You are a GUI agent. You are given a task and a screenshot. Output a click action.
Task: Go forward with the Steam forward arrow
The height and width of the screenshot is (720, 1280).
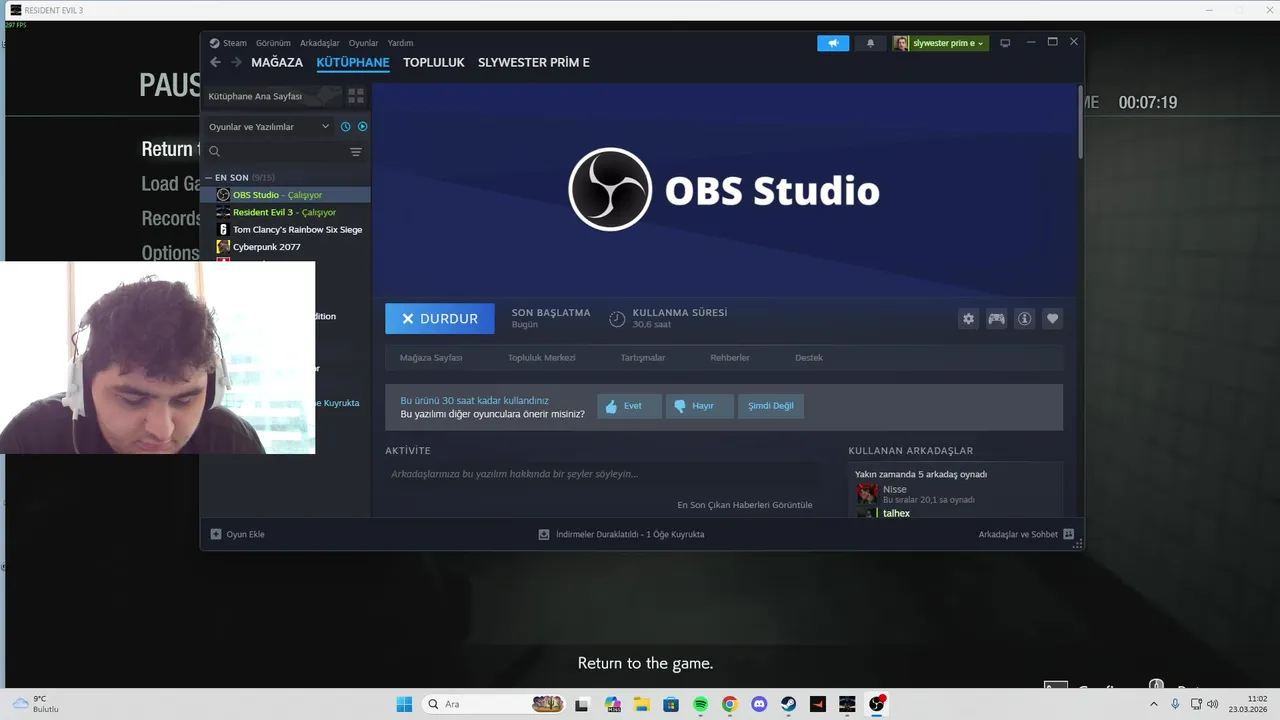pyautogui.click(x=236, y=62)
